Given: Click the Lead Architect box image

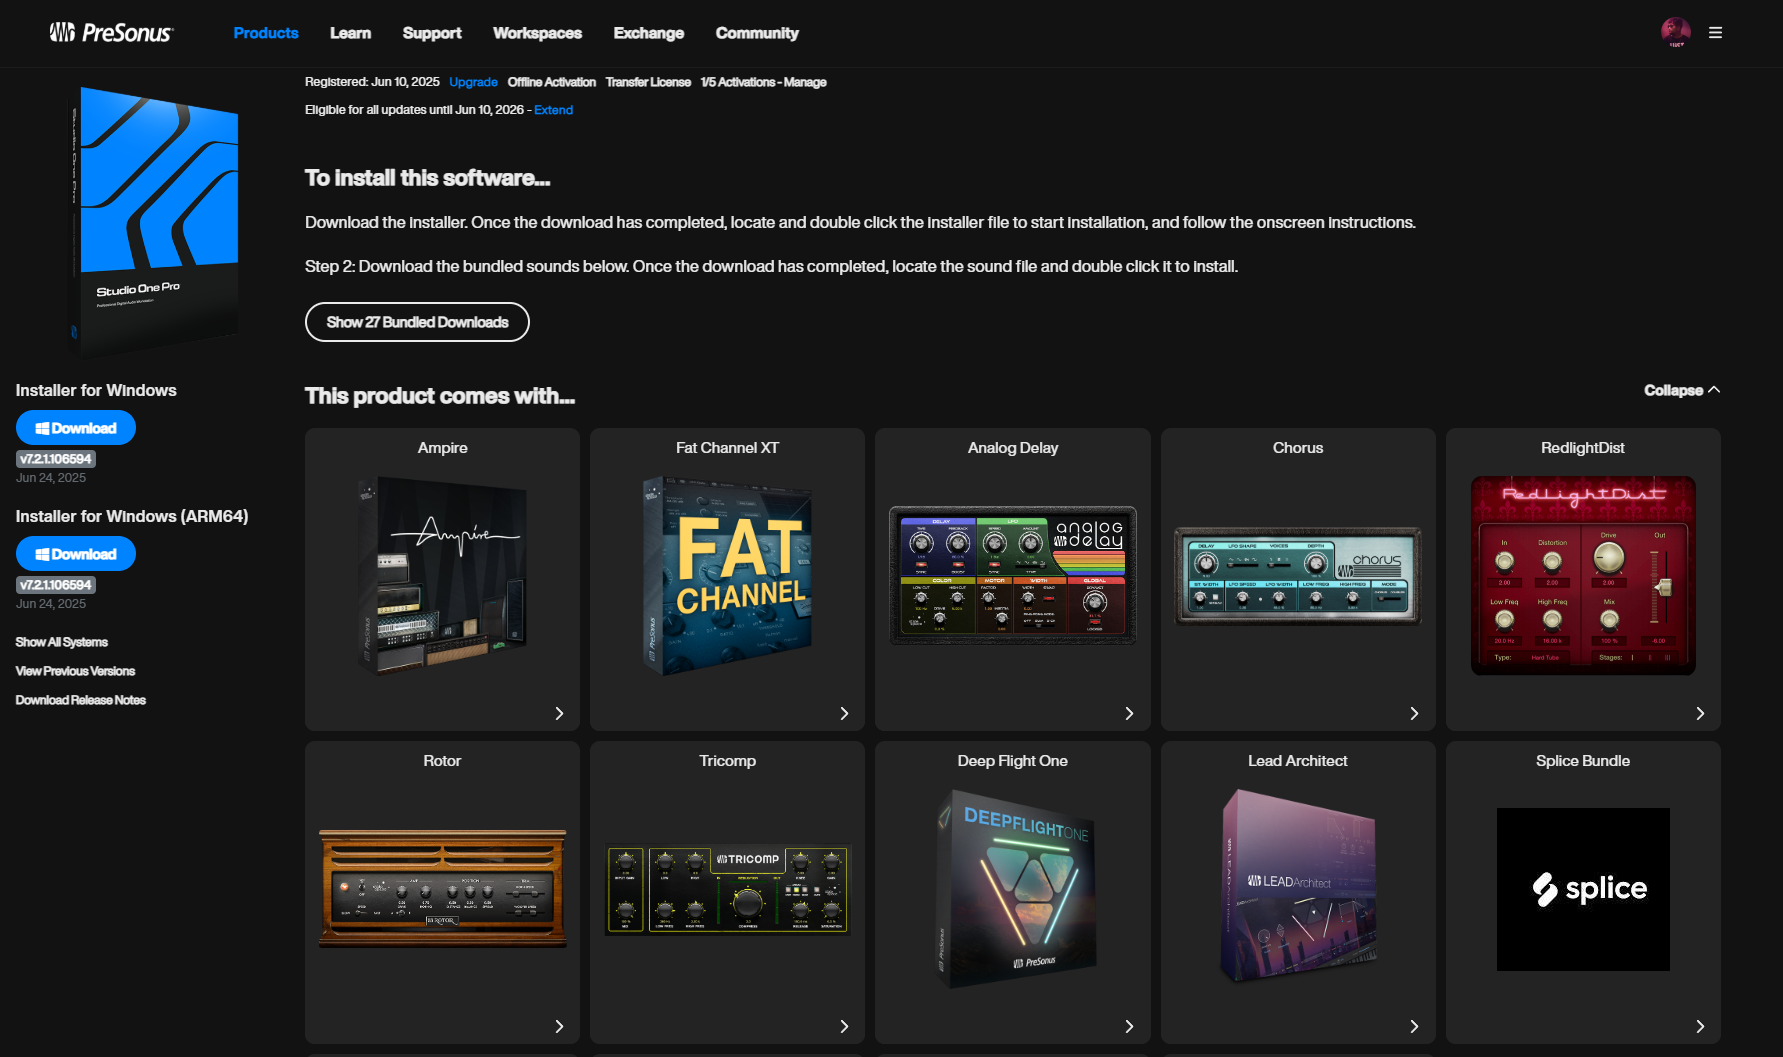Looking at the screenshot, I should tap(1298, 886).
